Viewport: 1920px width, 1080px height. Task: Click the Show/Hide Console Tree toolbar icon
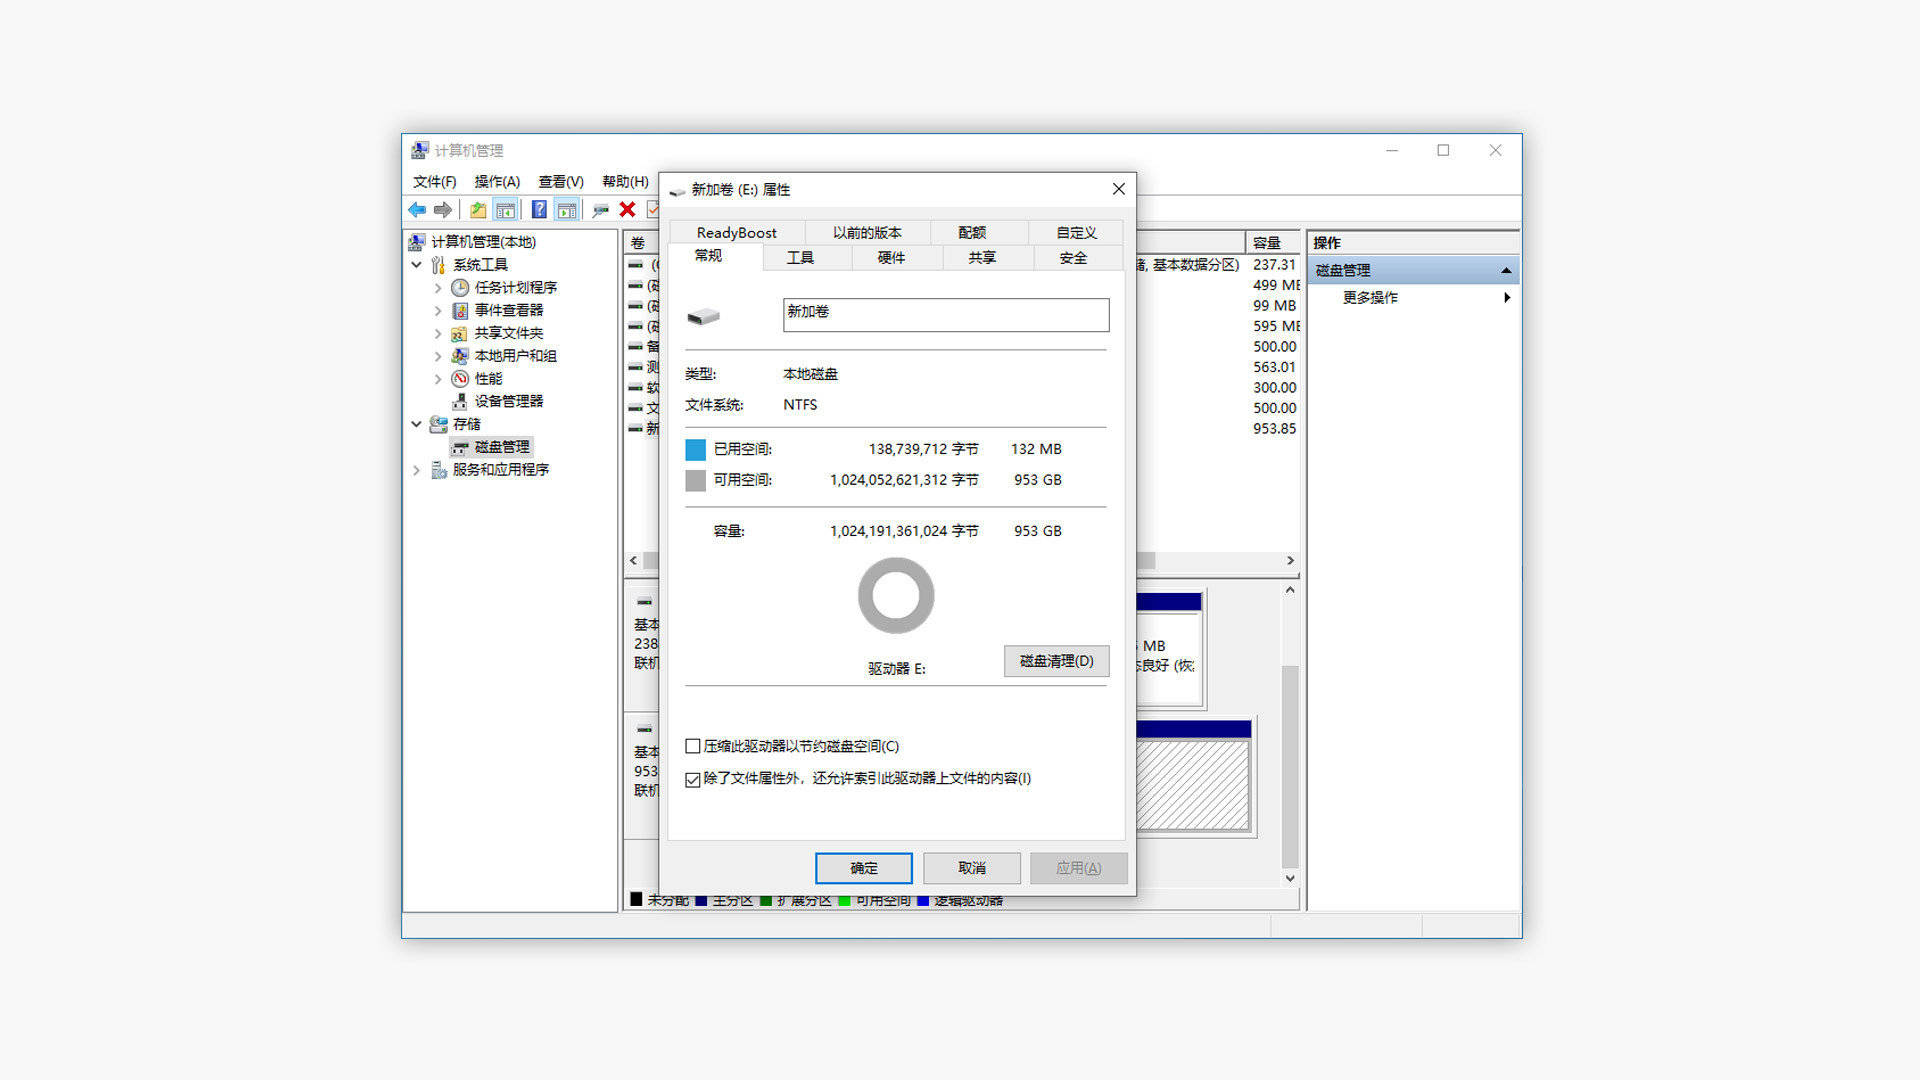(506, 210)
